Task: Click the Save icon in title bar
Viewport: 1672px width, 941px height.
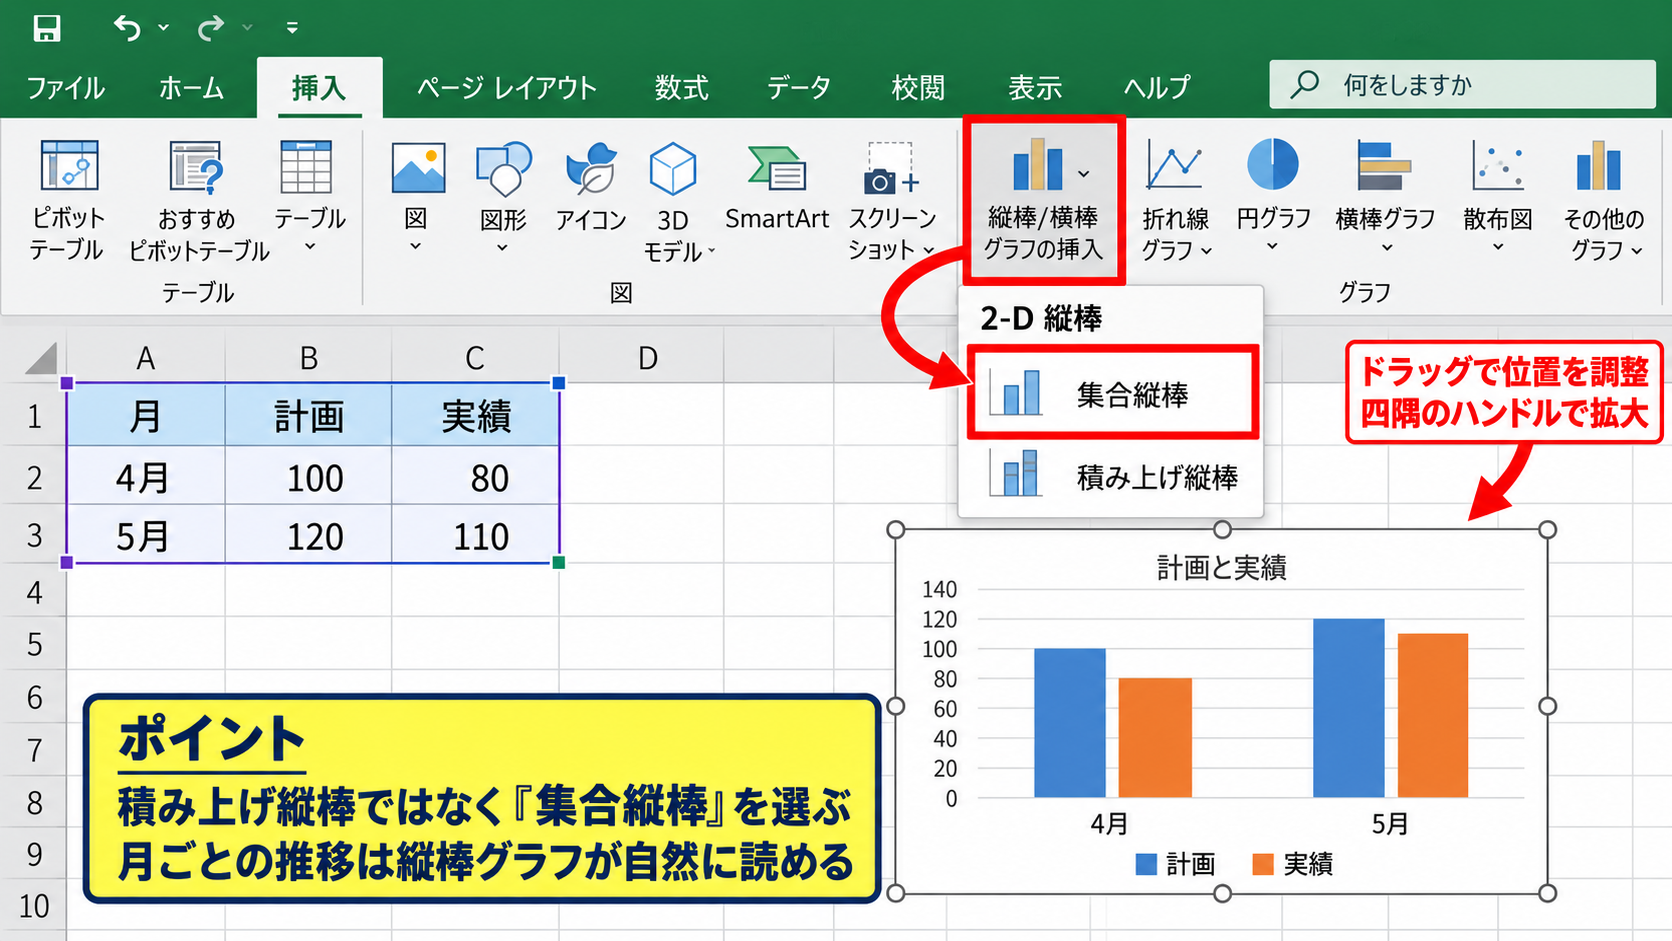Action: coord(46,28)
